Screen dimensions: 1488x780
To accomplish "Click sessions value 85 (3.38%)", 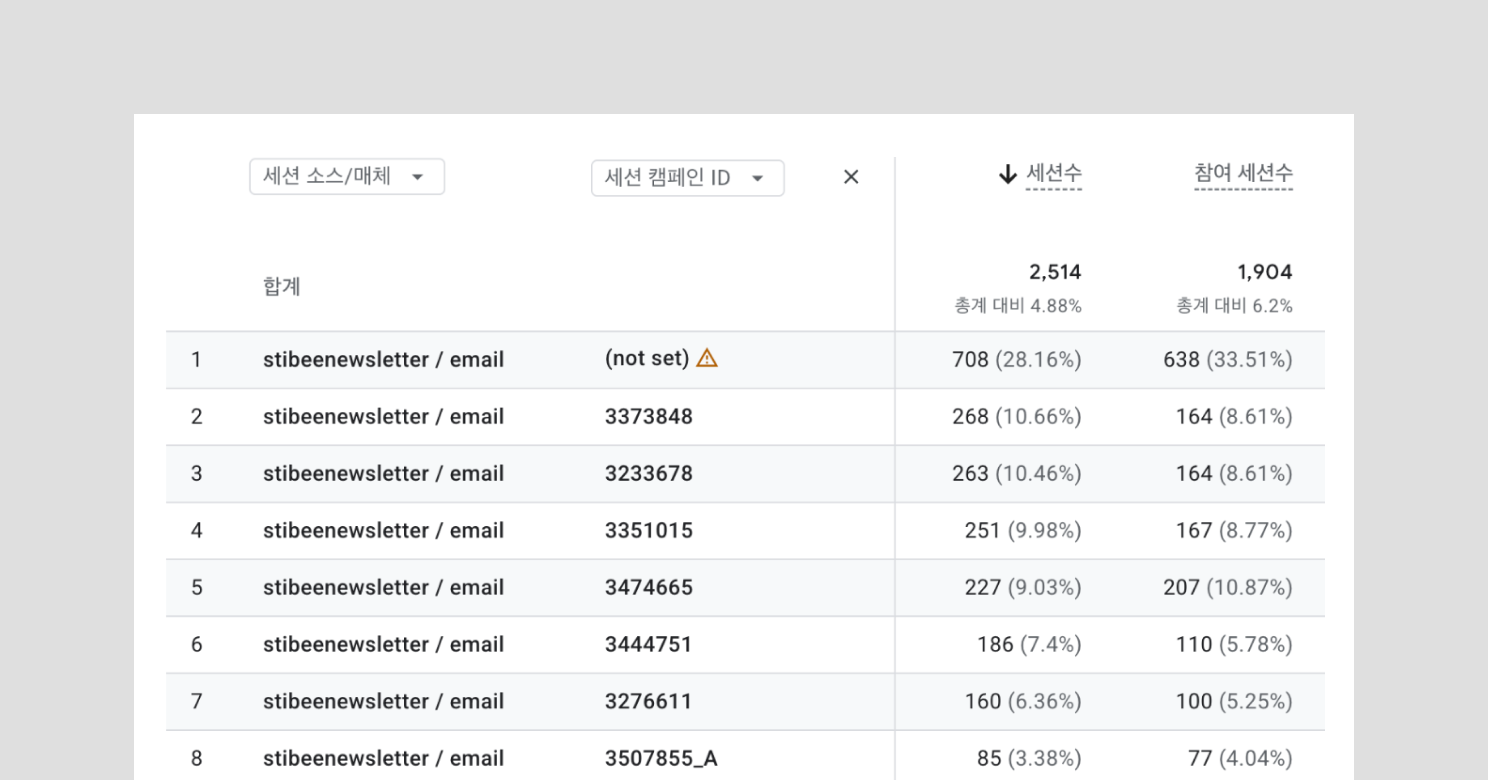I will (1029, 758).
